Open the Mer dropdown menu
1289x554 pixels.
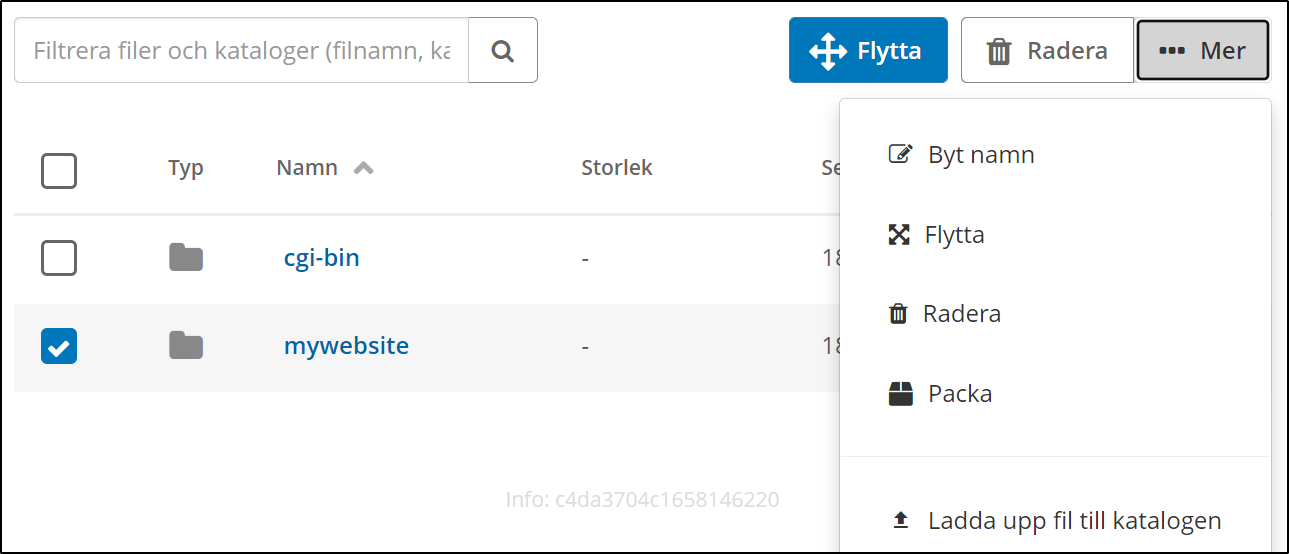[1202, 50]
